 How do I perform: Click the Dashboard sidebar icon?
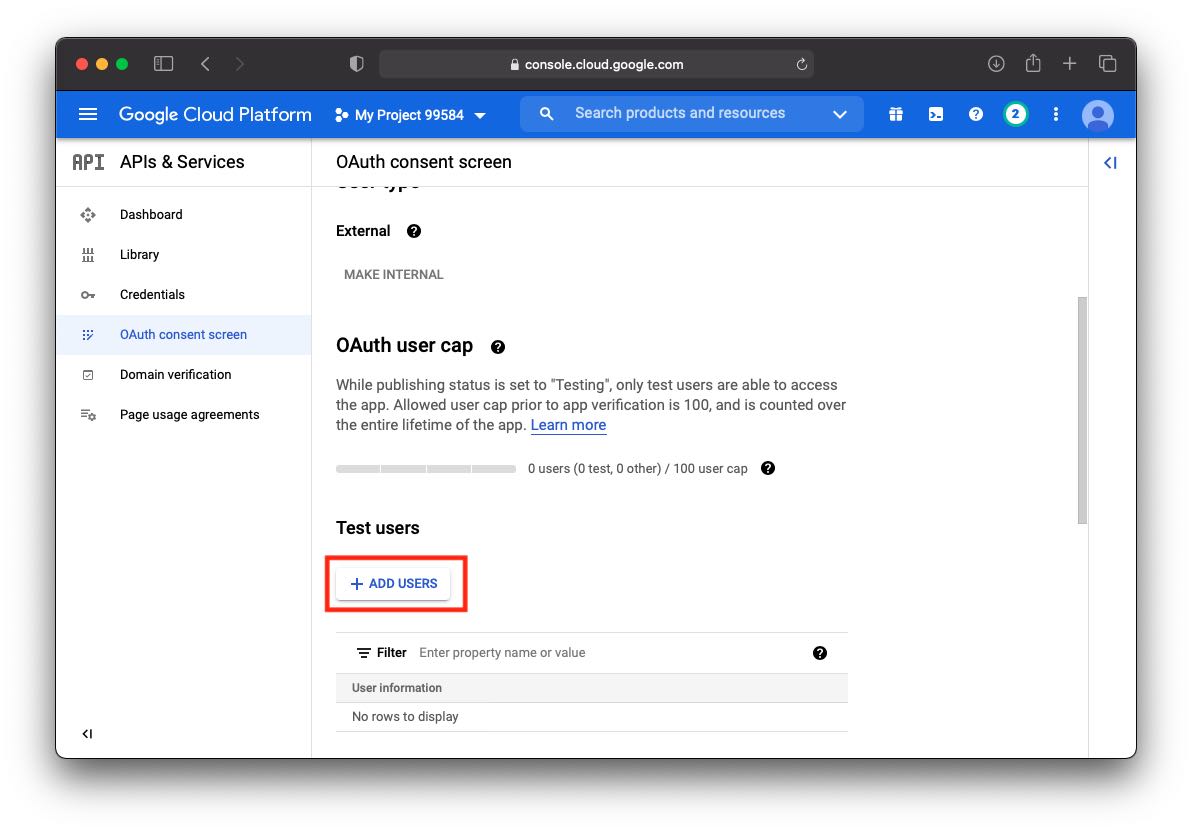[x=88, y=214]
